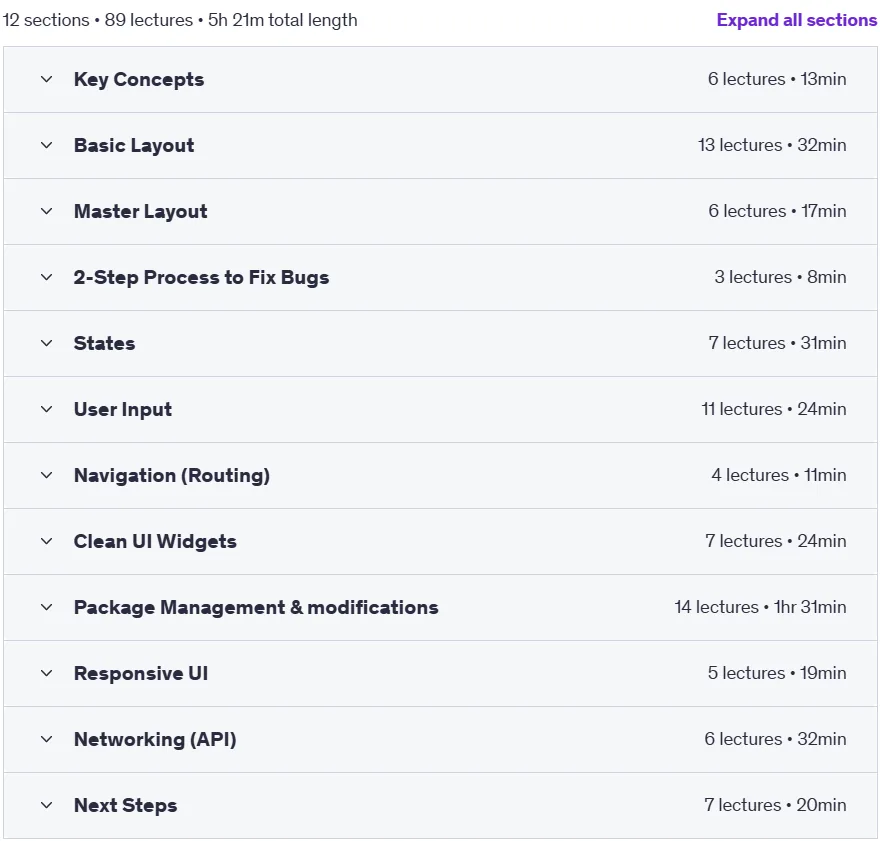
Task: Click chevron beside Responsive UI
Action: 47,673
